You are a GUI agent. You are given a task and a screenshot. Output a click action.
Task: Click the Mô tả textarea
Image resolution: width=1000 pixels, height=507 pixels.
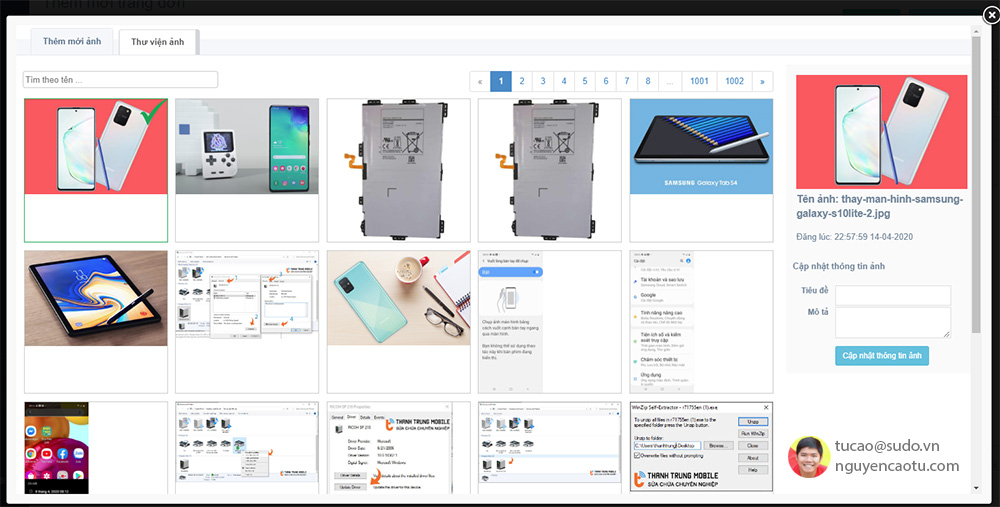893,323
